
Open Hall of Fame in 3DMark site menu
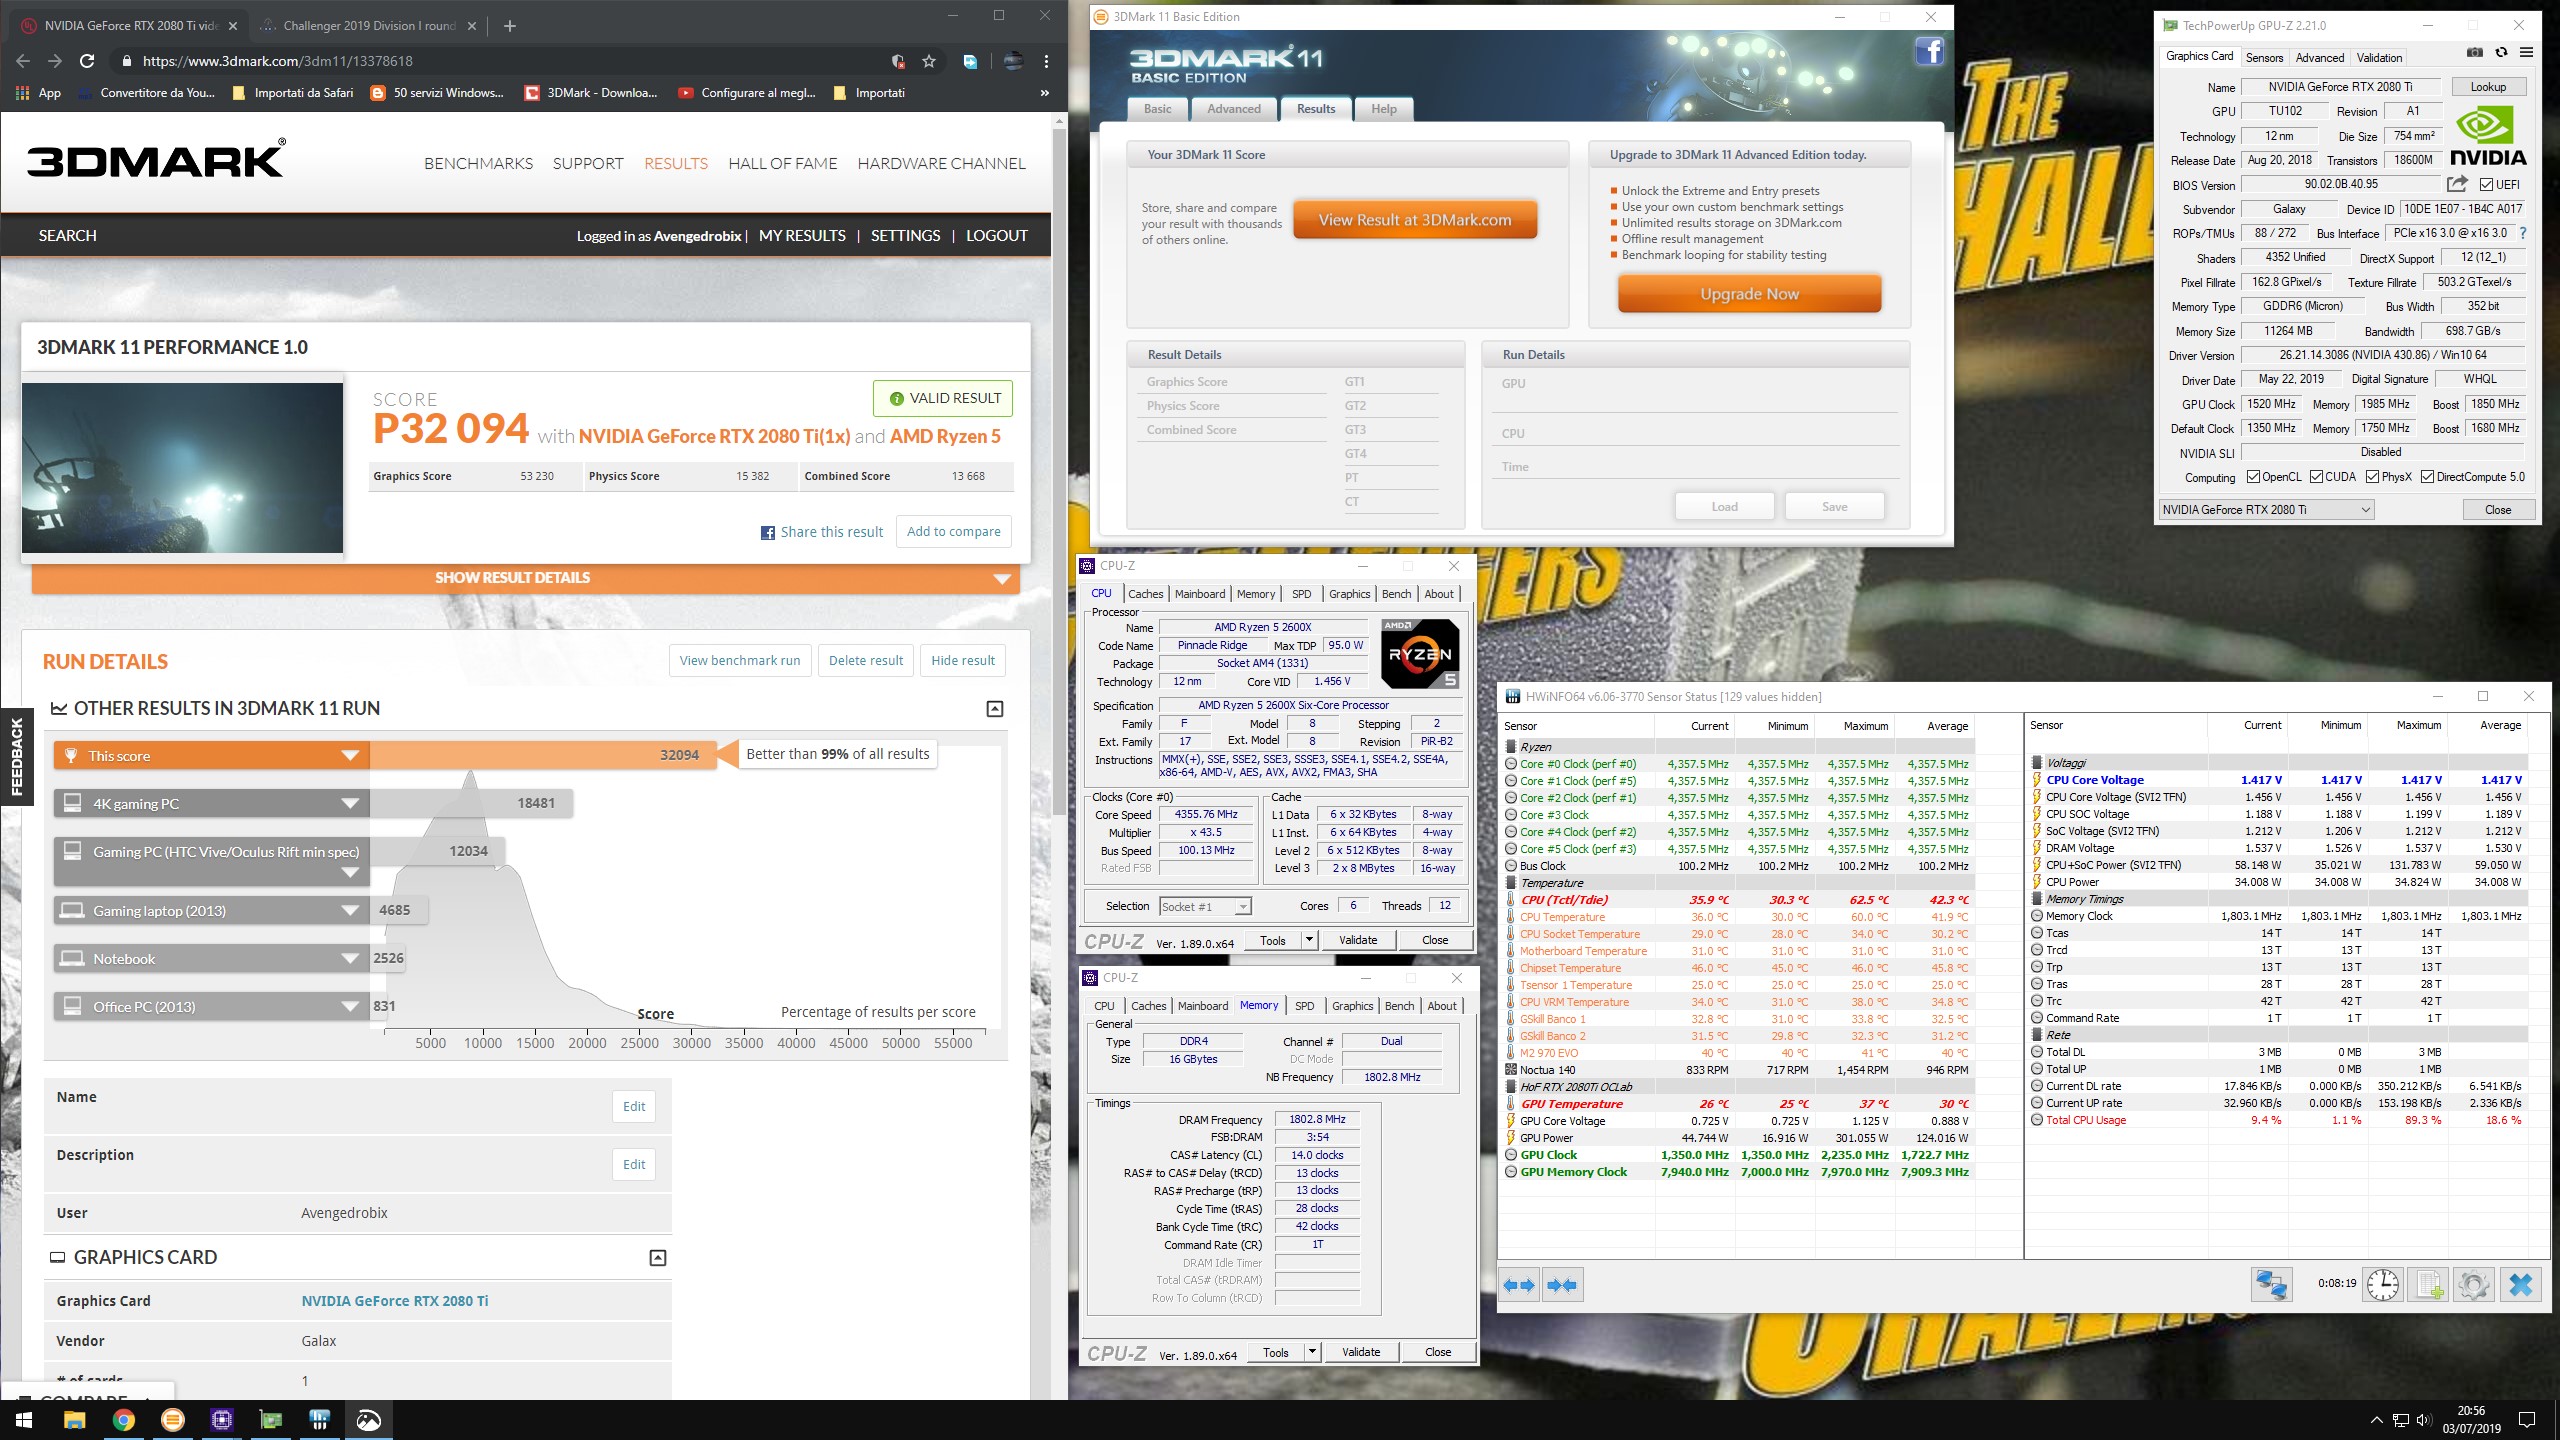pyautogui.click(x=783, y=164)
